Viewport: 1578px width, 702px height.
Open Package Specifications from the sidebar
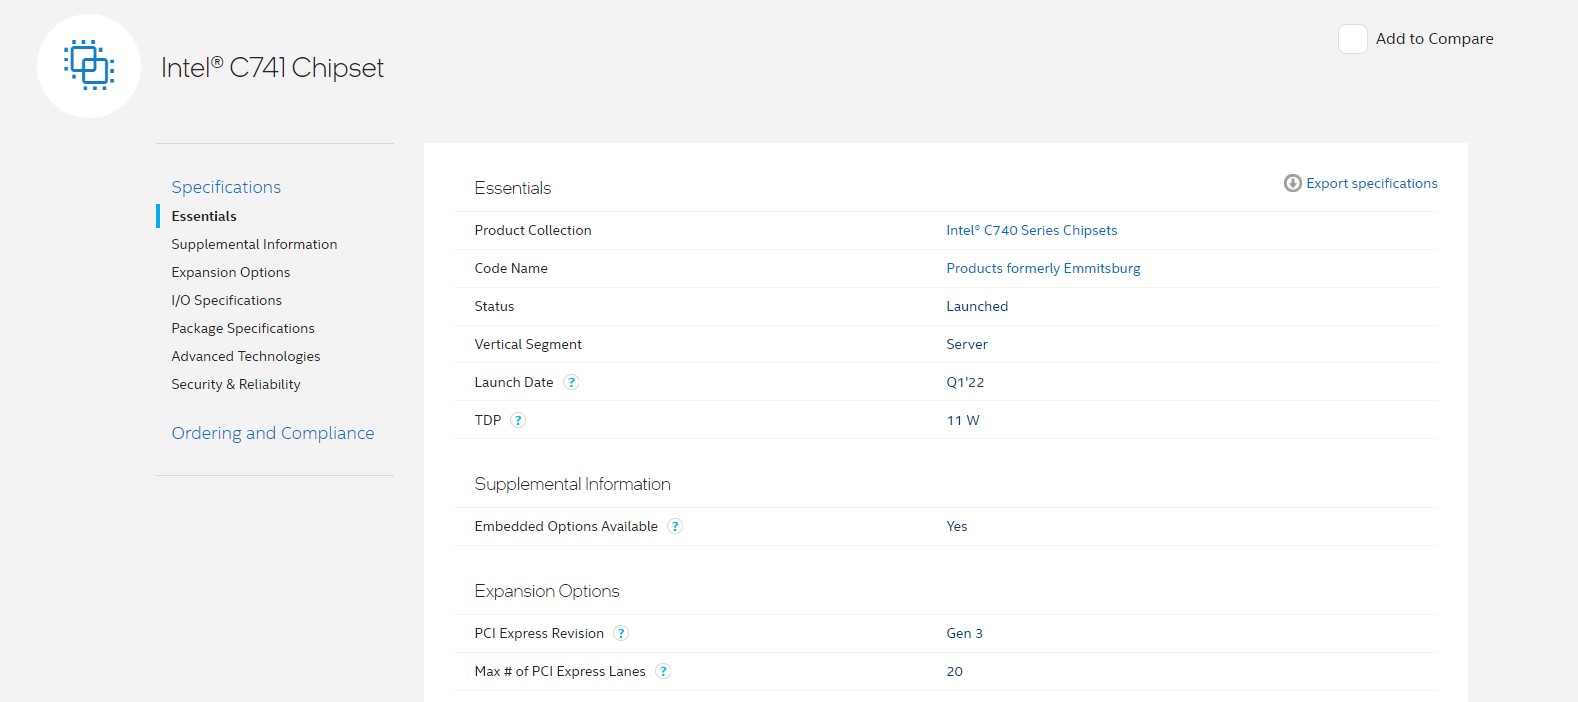click(242, 328)
